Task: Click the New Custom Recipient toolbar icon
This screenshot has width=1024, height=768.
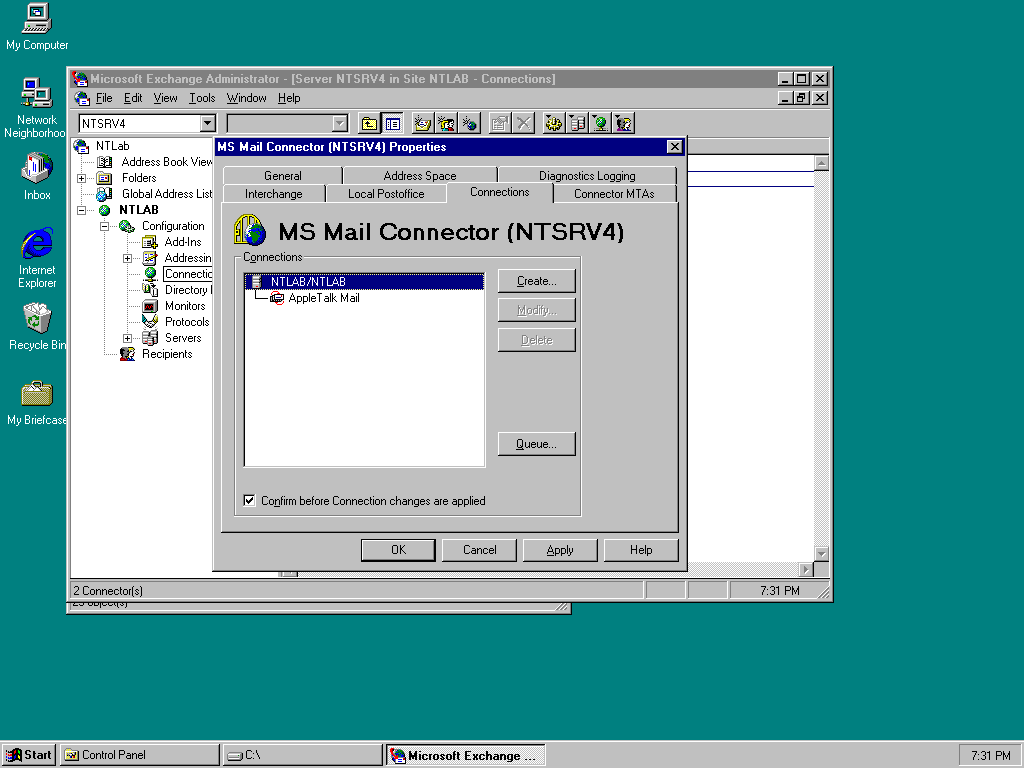Action: 470,123
